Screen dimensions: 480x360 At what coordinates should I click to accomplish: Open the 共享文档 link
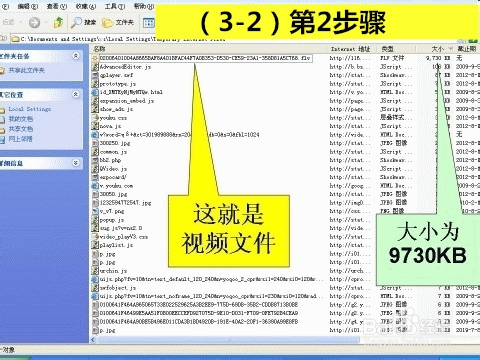click(21, 129)
